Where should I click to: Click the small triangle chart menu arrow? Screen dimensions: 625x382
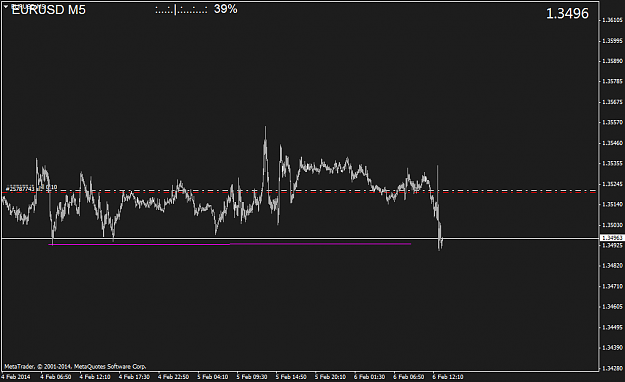pos(6,6)
